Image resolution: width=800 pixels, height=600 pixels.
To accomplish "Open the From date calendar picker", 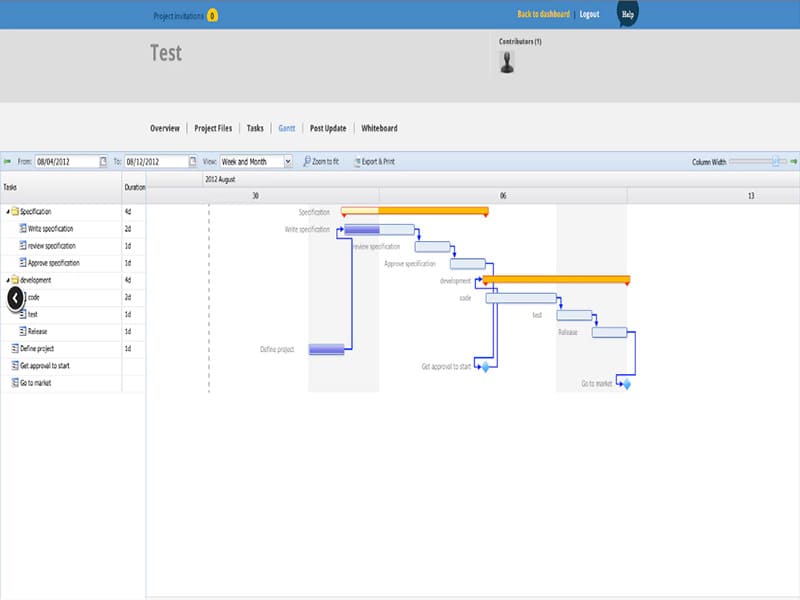I will coord(104,161).
